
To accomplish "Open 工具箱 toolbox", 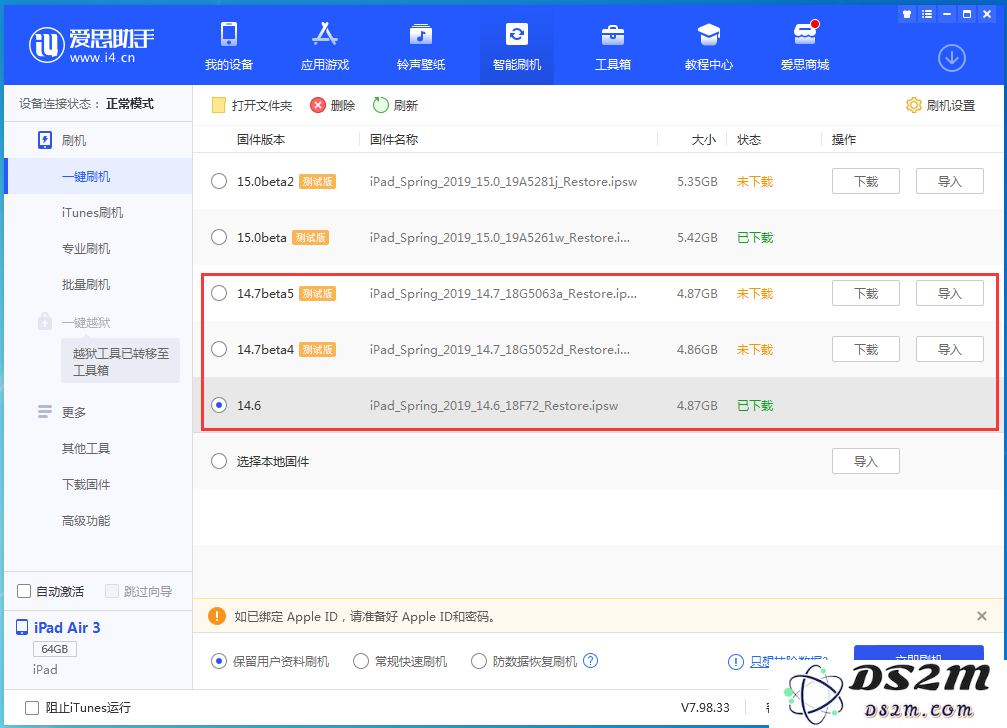I will [x=613, y=46].
